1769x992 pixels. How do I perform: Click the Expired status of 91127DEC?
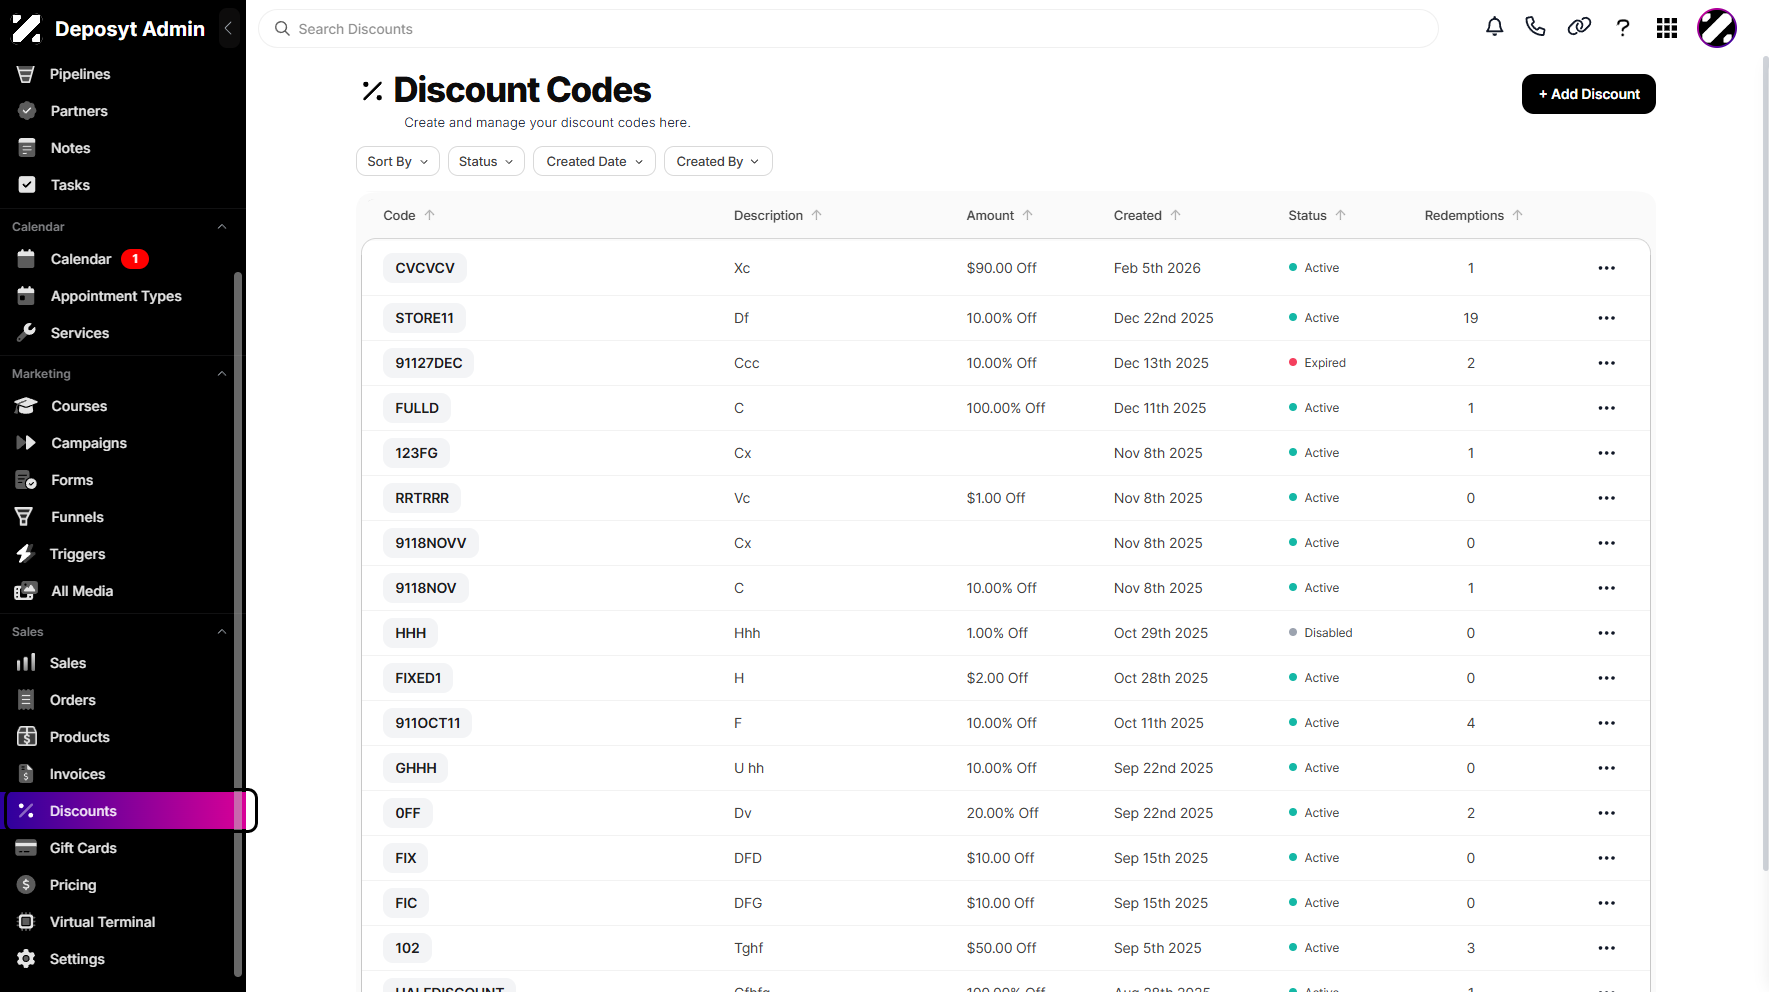coord(1317,363)
